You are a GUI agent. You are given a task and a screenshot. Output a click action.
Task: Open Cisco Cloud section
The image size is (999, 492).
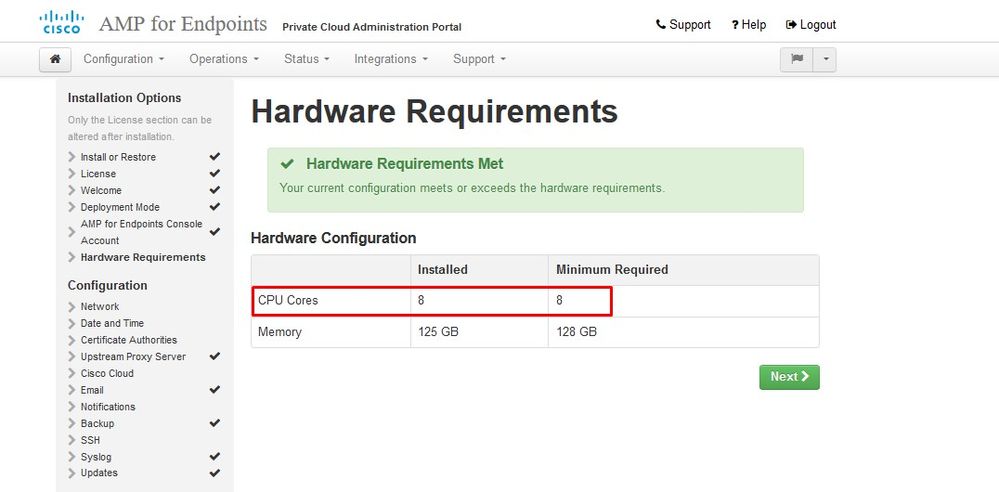click(107, 373)
